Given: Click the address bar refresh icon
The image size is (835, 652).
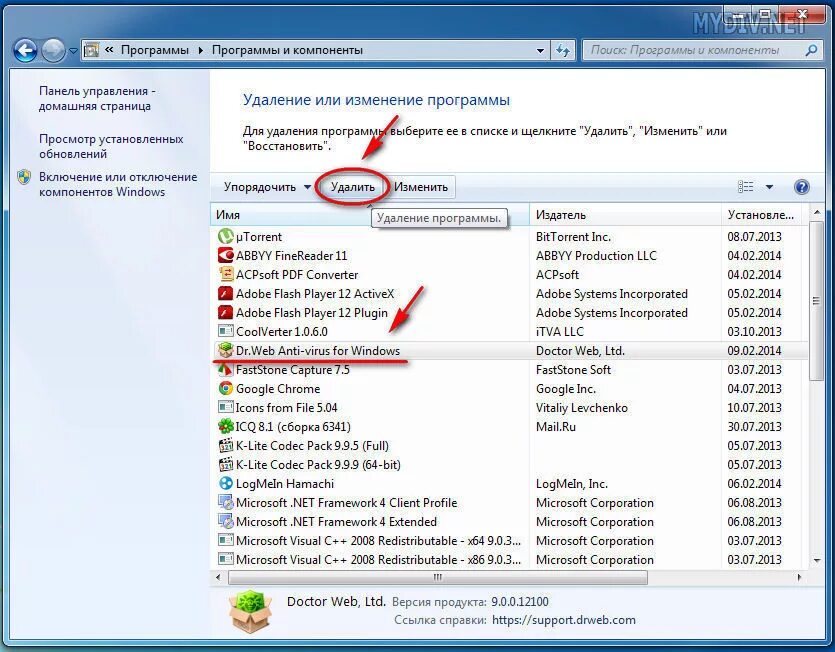Looking at the screenshot, I should pyautogui.click(x=563, y=51).
